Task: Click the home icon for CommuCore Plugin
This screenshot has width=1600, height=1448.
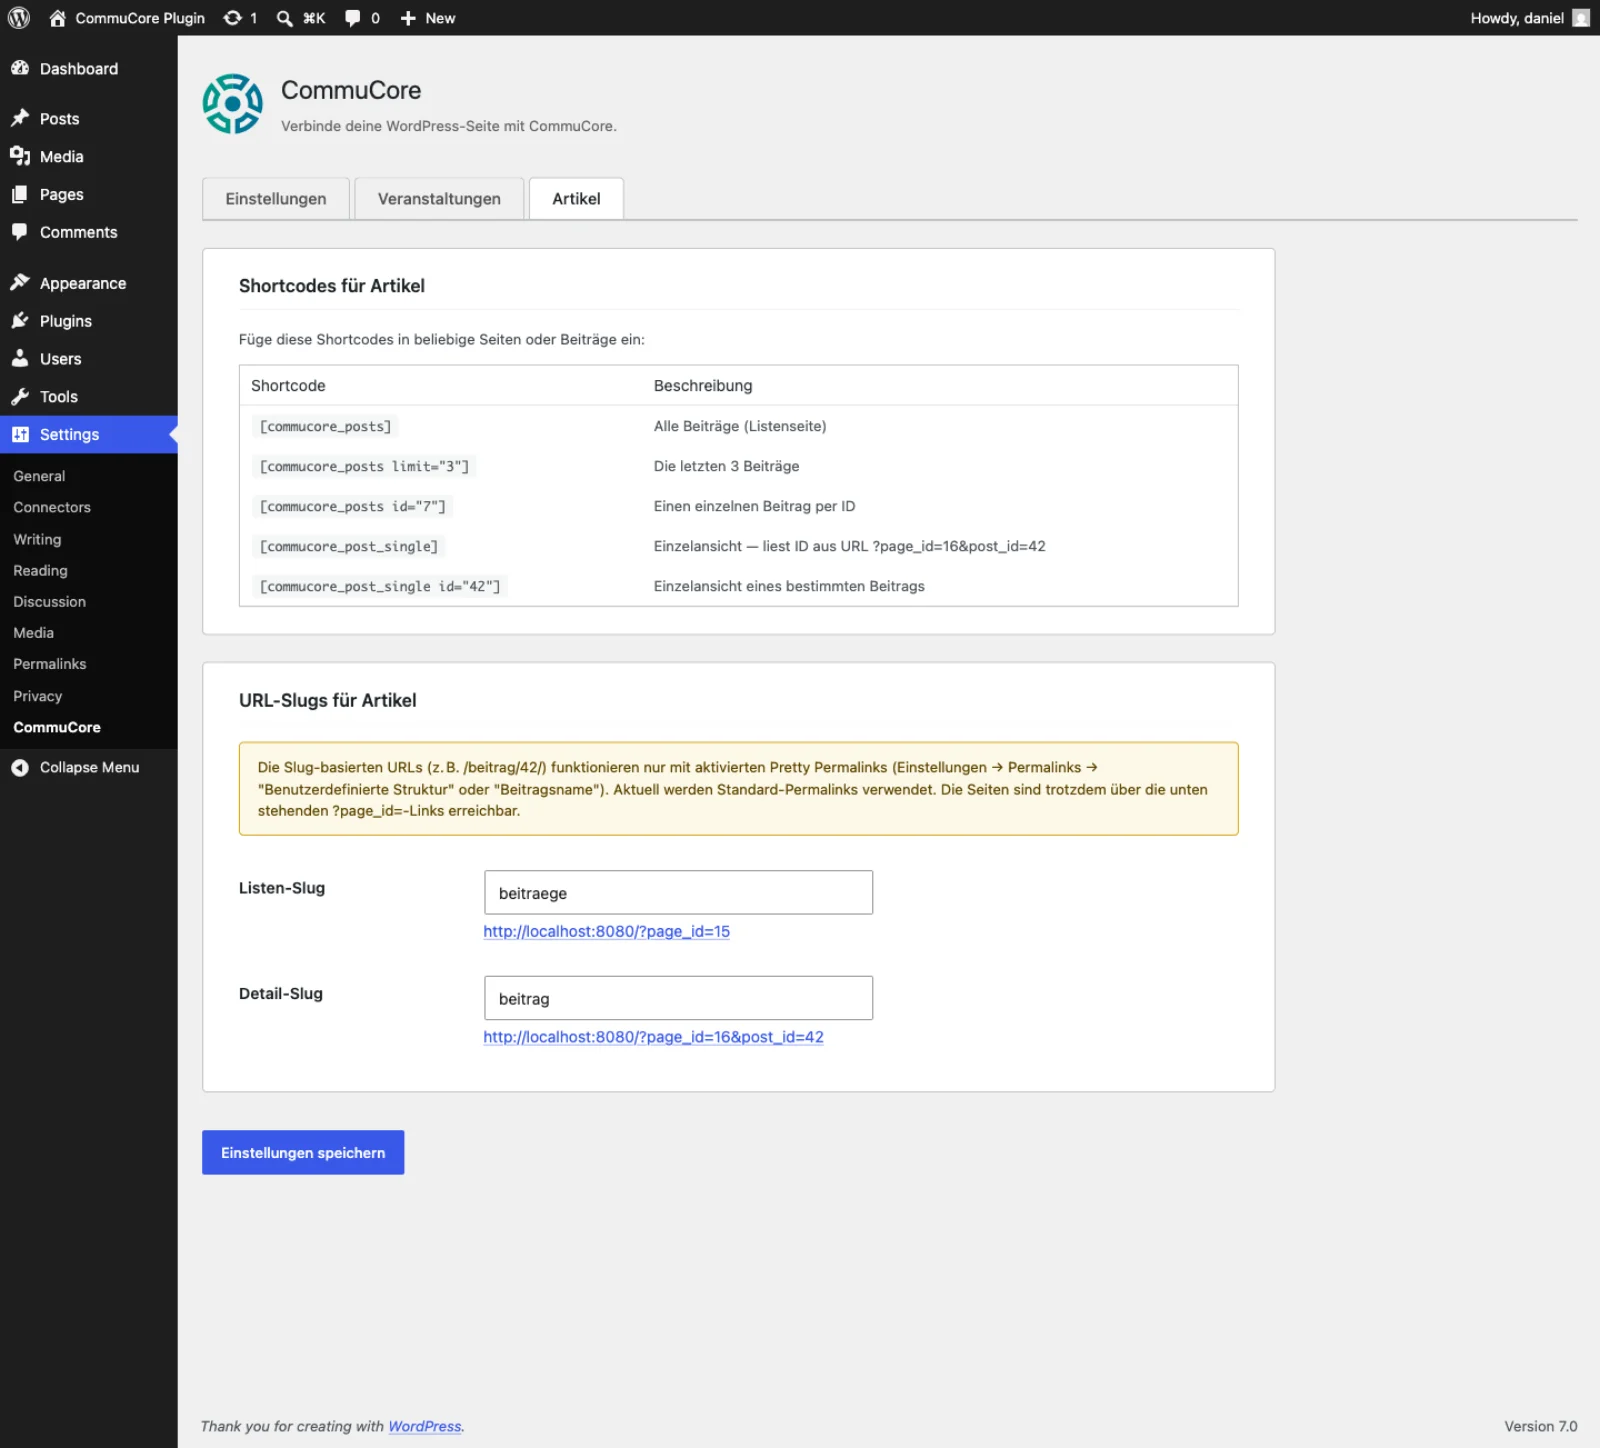Action: pyautogui.click(x=57, y=18)
